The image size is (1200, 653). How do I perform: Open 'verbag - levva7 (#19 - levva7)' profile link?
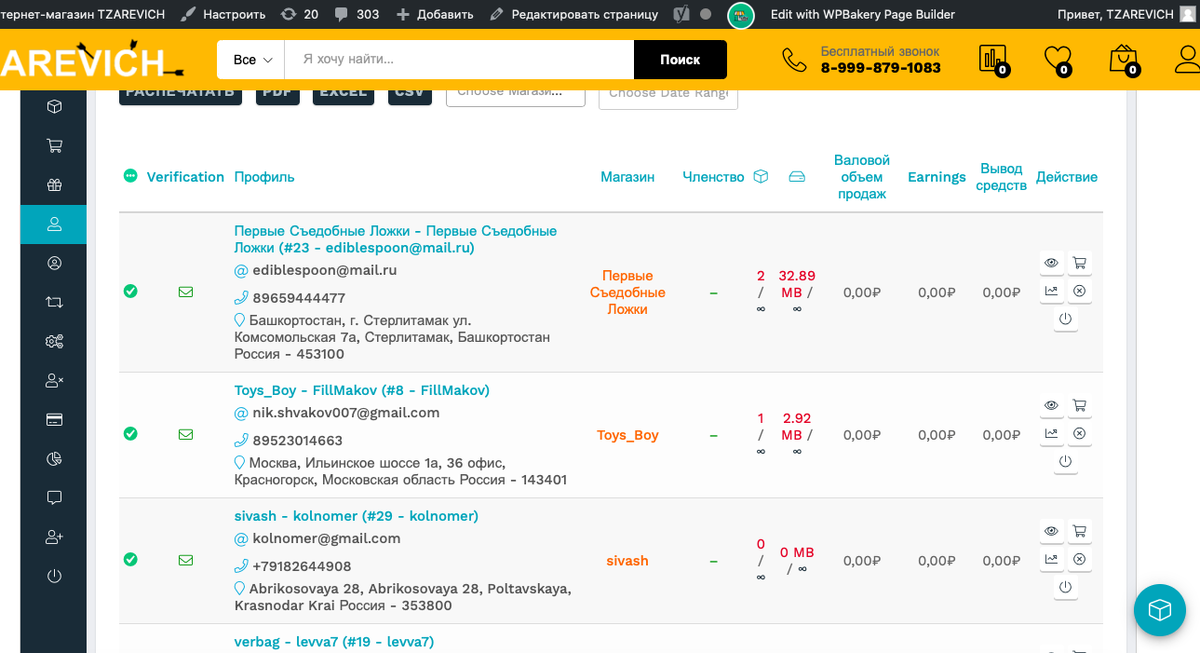(334, 642)
